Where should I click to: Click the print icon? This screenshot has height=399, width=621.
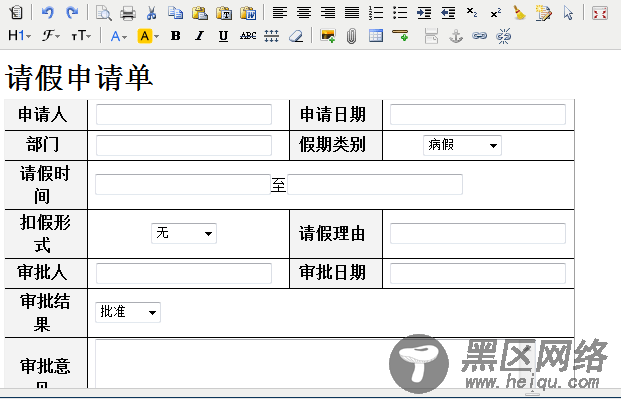[x=128, y=13]
